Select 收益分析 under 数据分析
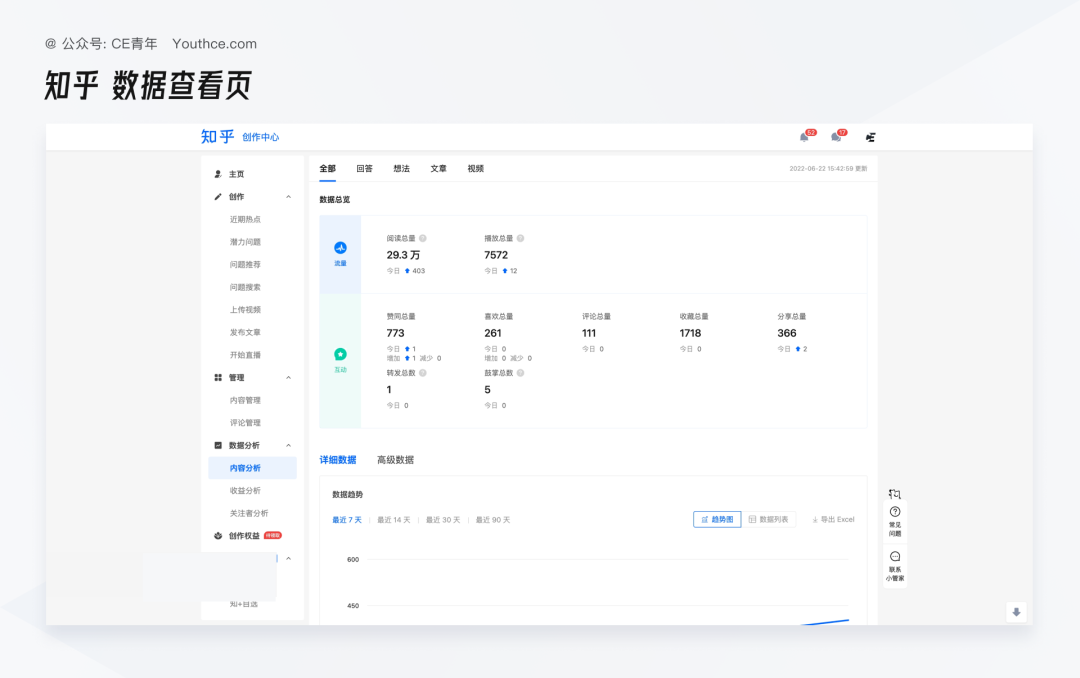Viewport: 1080px width, 678px height. pyautogui.click(x=245, y=491)
